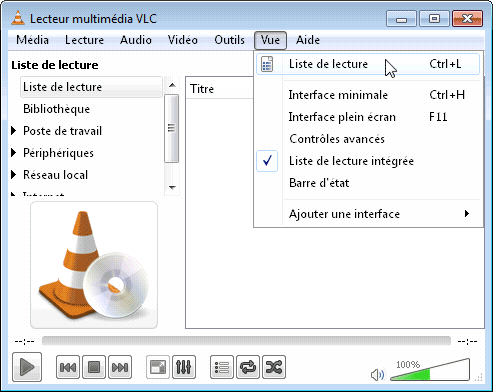This screenshot has height=392, width=493.
Task: Open the Outils menu
Action: pyautogui.click(x=229, y=40)
